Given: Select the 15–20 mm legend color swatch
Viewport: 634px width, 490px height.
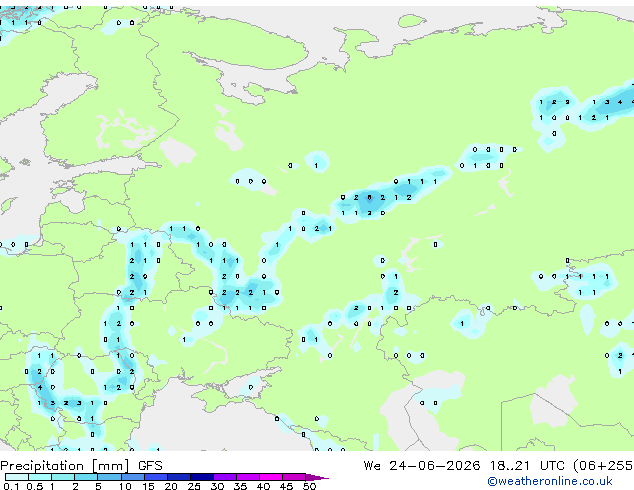Looking at the screenshot, I should pyautogui.click(x=156, y=477).
